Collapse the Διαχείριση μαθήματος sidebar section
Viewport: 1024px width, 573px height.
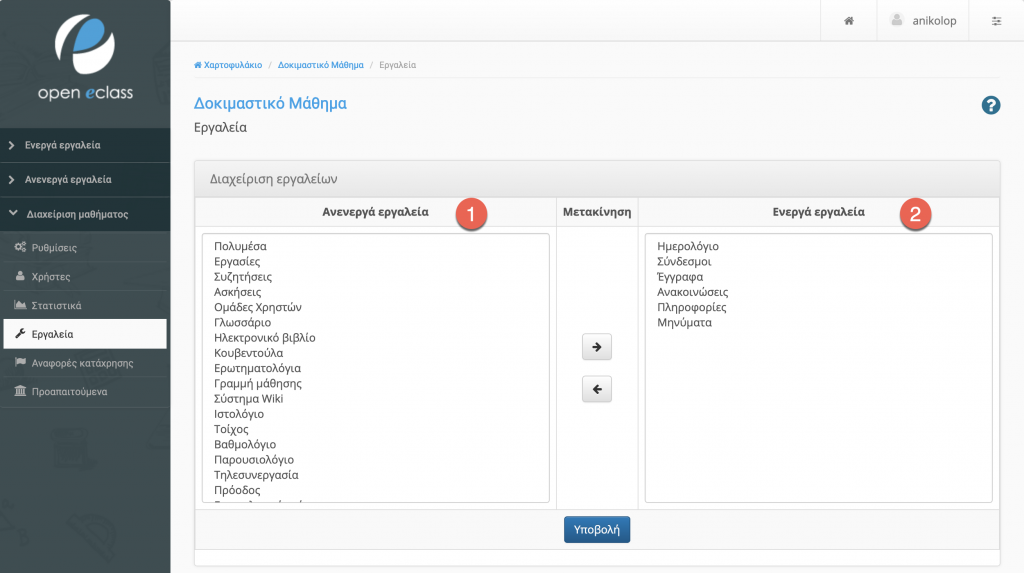tap(76, 214)
